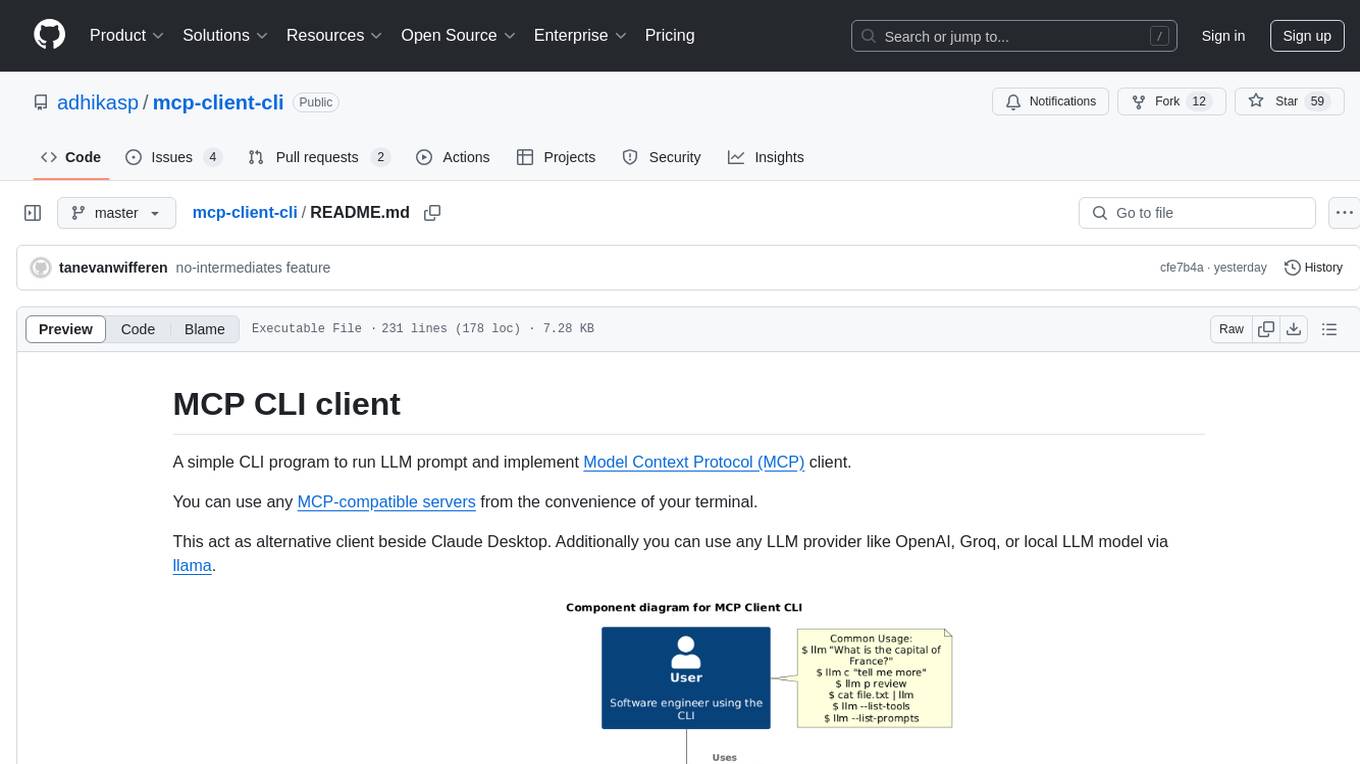Open commit hash cfe7b4a
1360x764 pixels.
point(1182,268)
